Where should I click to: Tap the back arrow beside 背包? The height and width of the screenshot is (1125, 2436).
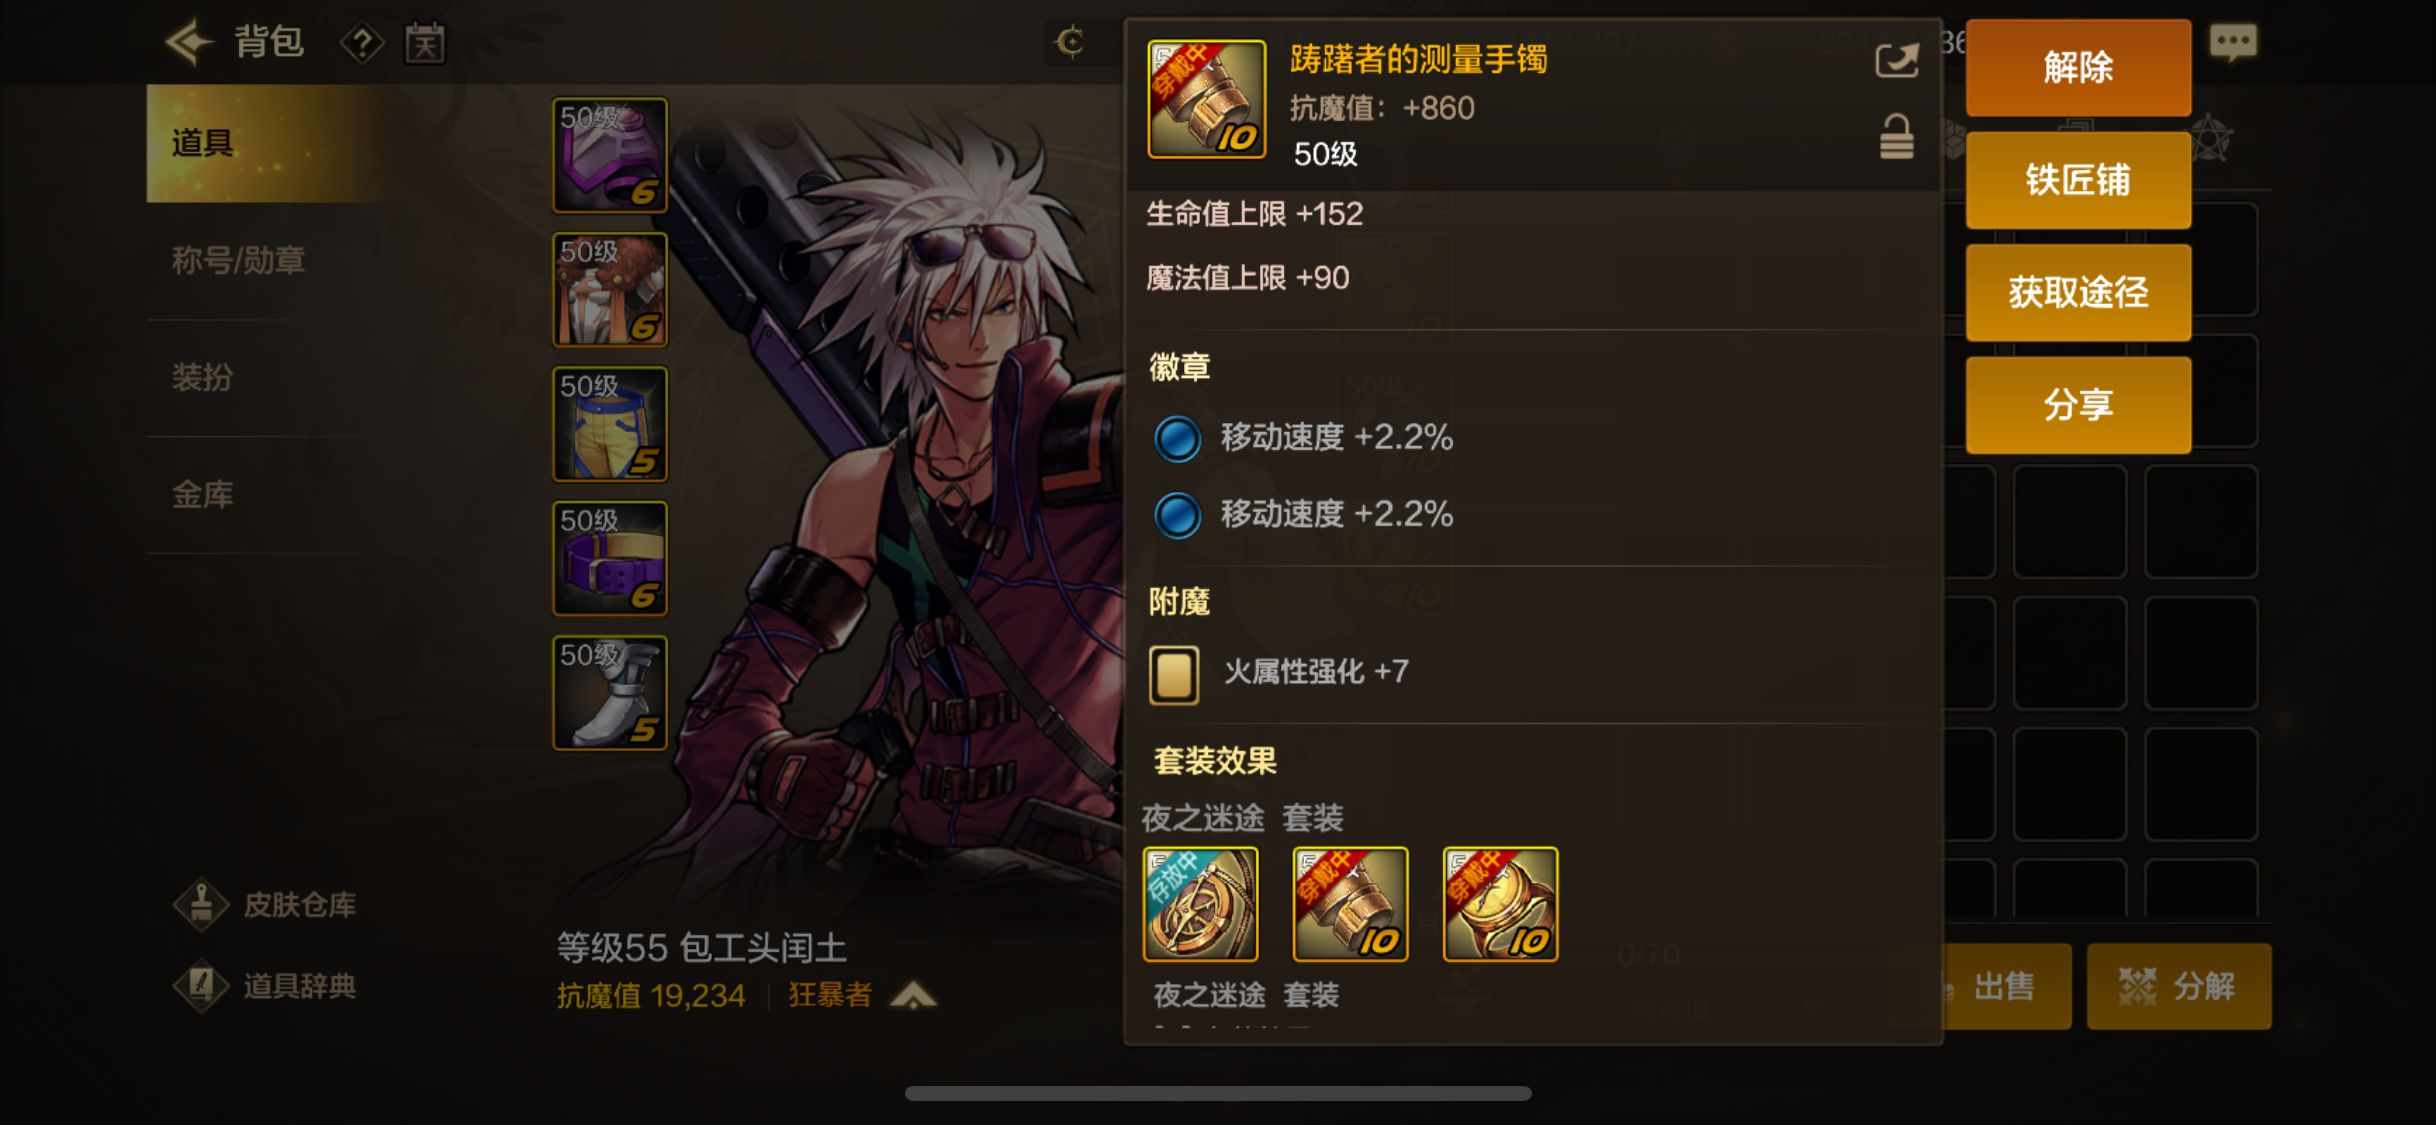point(190,42)
